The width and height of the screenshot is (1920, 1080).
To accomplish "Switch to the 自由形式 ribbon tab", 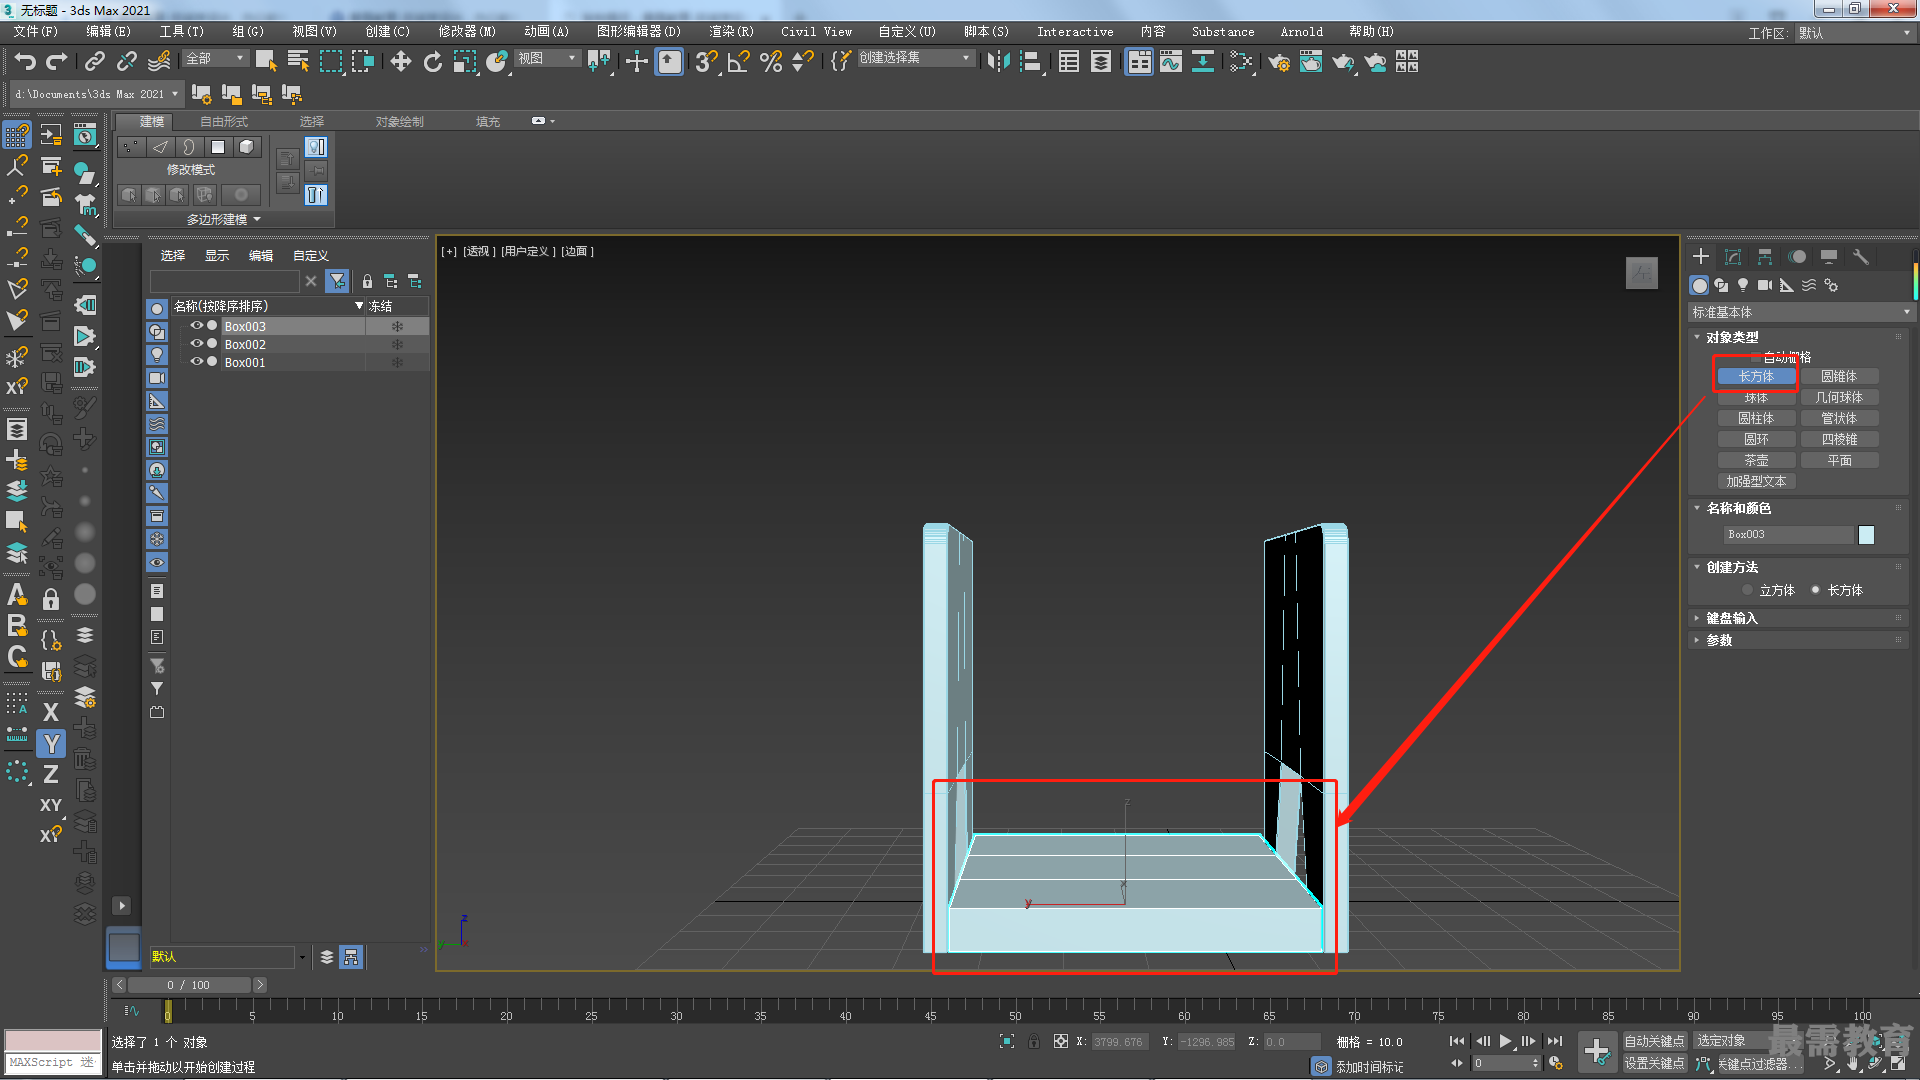I will coord(224,122).
